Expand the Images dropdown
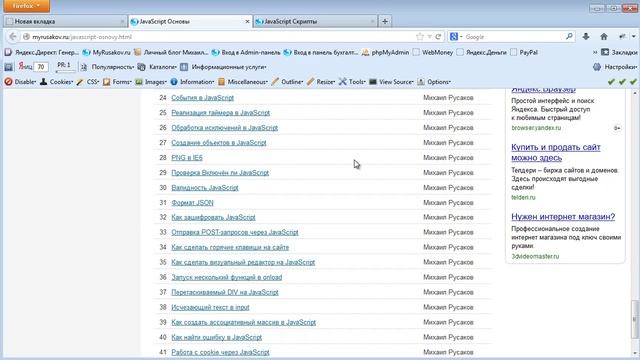The height and width of the screenshot is (360, 640). pyautogui.click(x=151, y=82)
